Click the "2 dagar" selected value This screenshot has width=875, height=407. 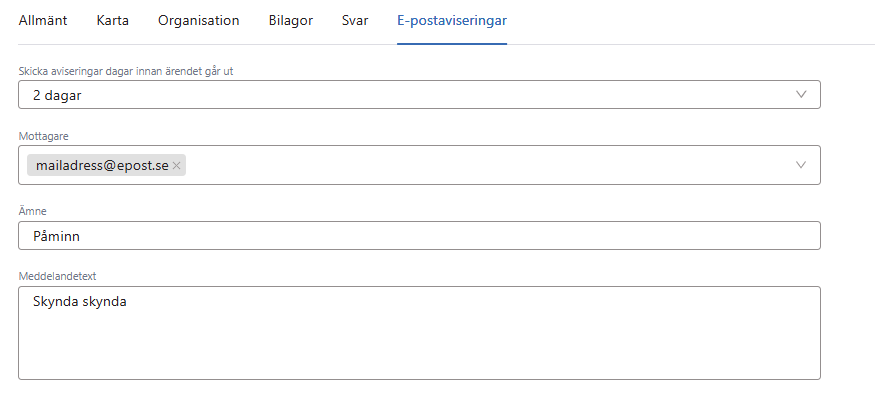[x=57, y=95]
